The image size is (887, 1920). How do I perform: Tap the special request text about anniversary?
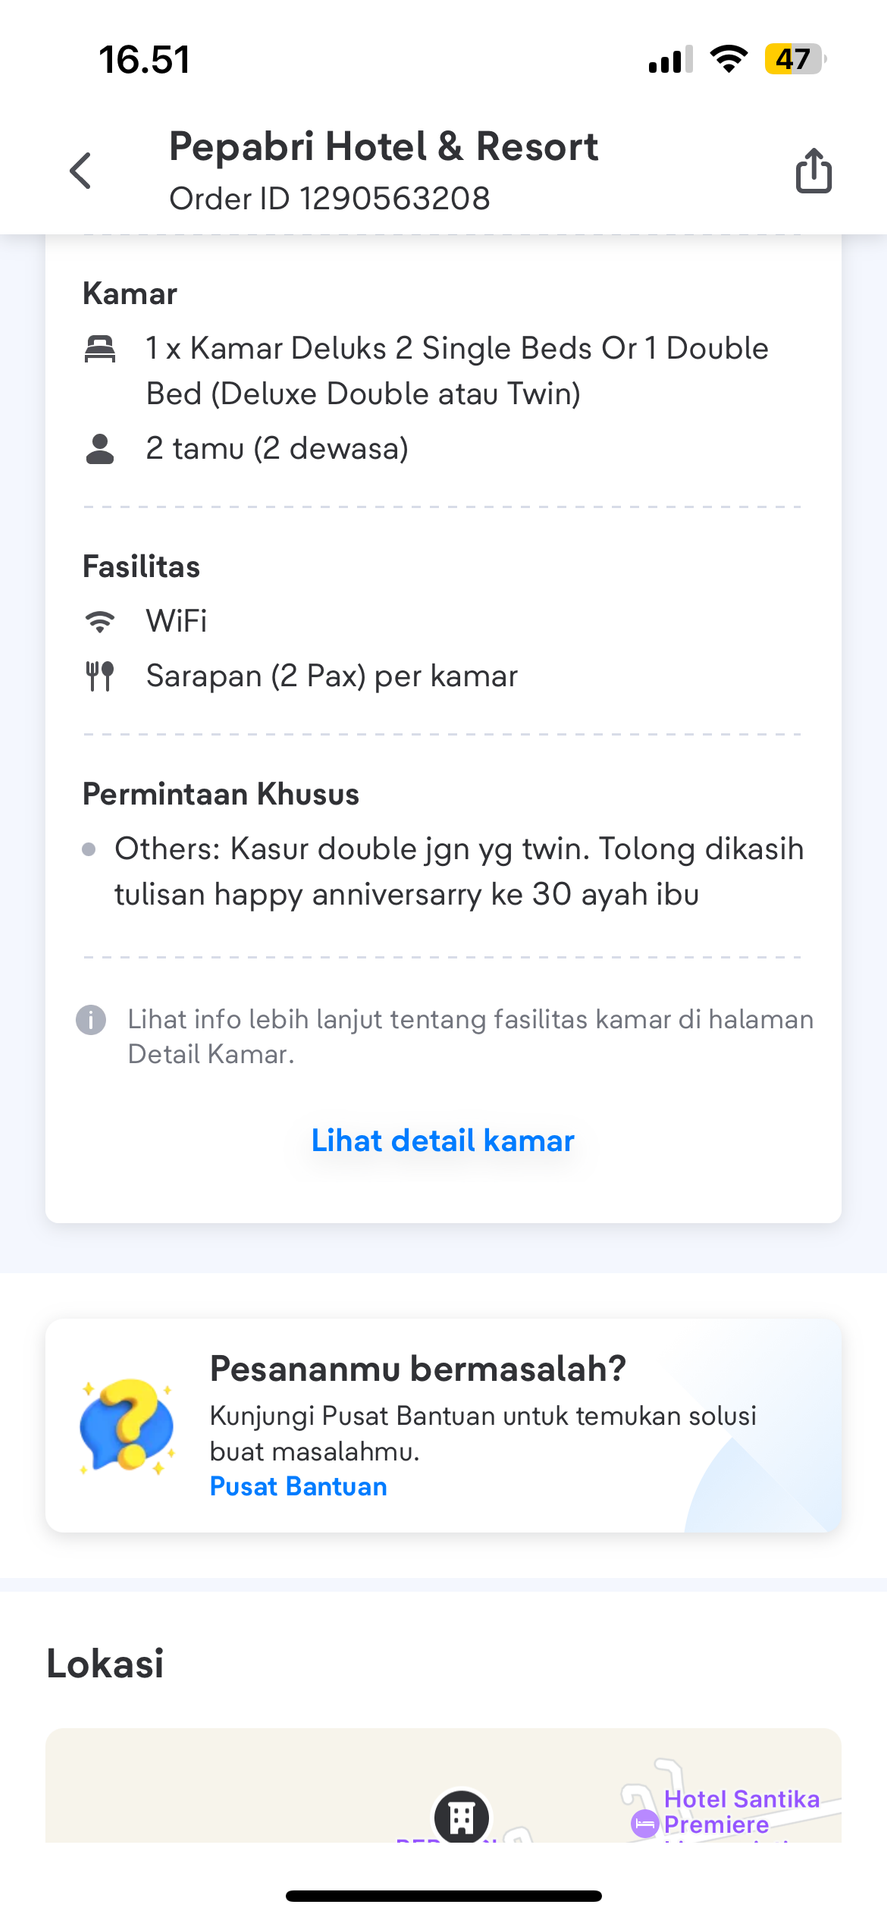pos(459,871)
